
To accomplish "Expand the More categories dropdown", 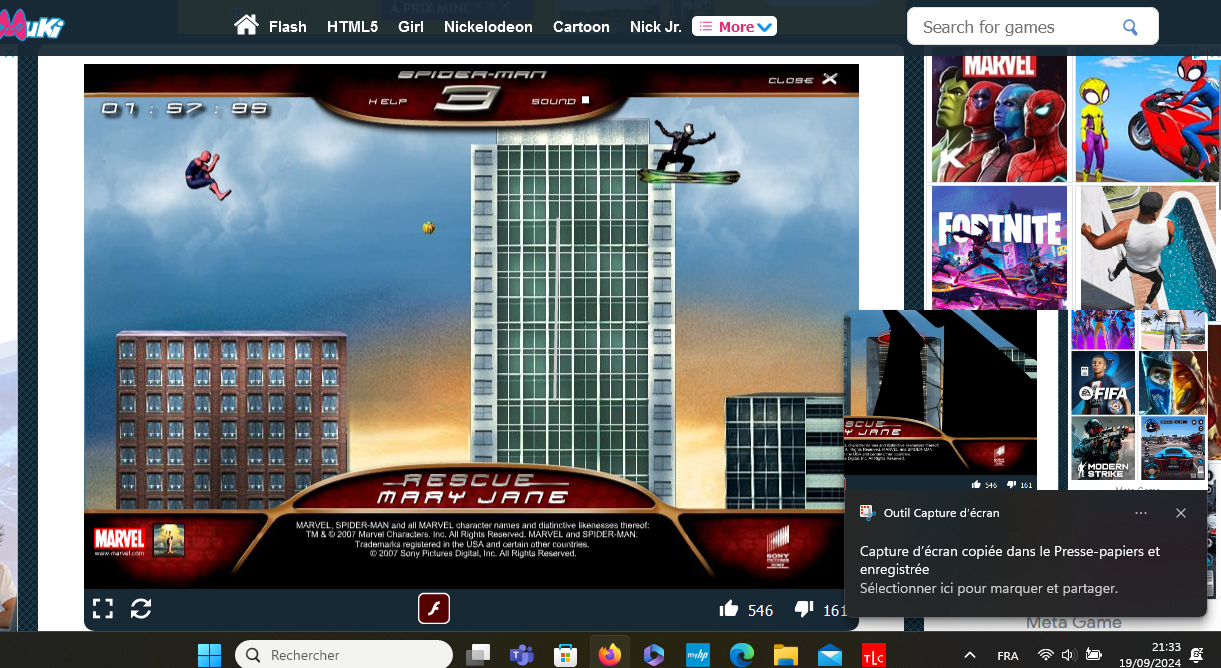I will (734, 27).
